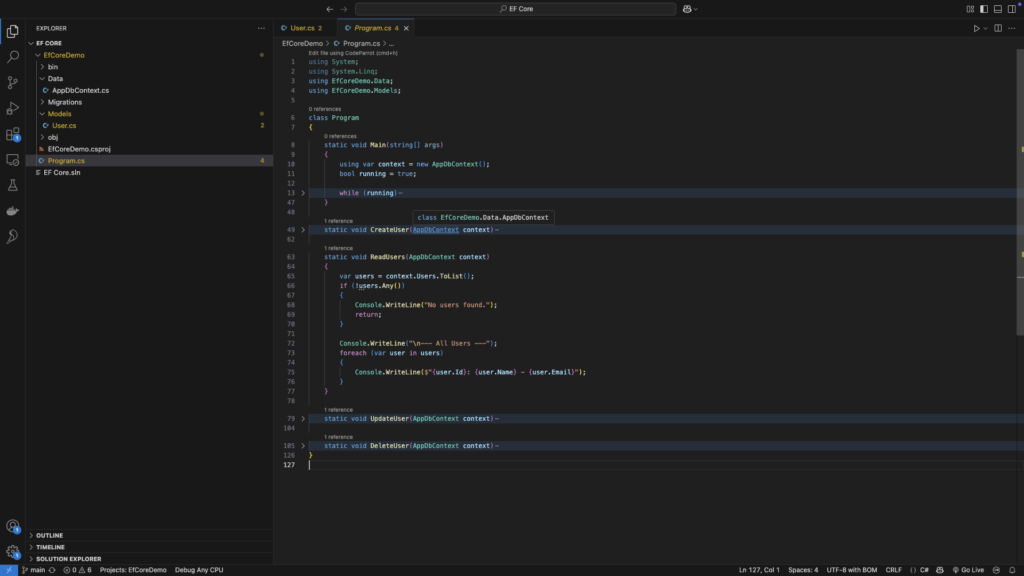Close the Program.cs tab
Image resolution: width=1024 pixels, height=576 pixels.
406,28
